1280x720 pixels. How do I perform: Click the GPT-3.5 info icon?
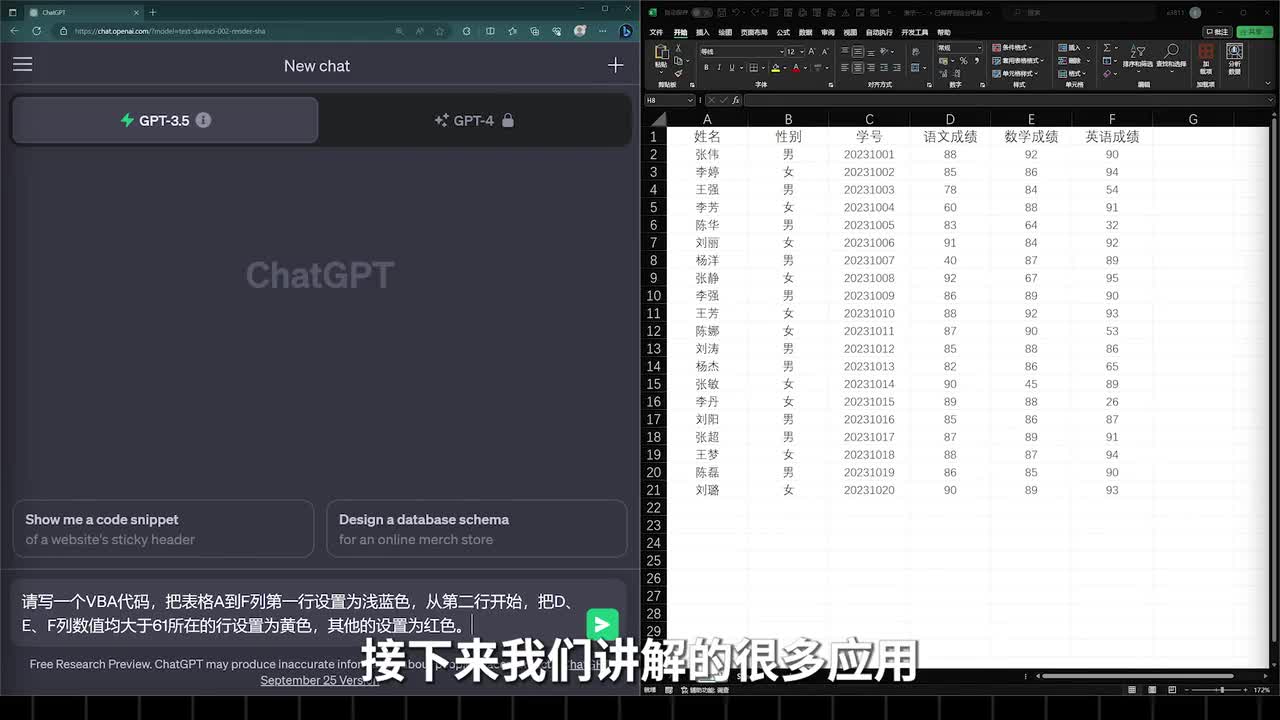[x=203, y=120]
